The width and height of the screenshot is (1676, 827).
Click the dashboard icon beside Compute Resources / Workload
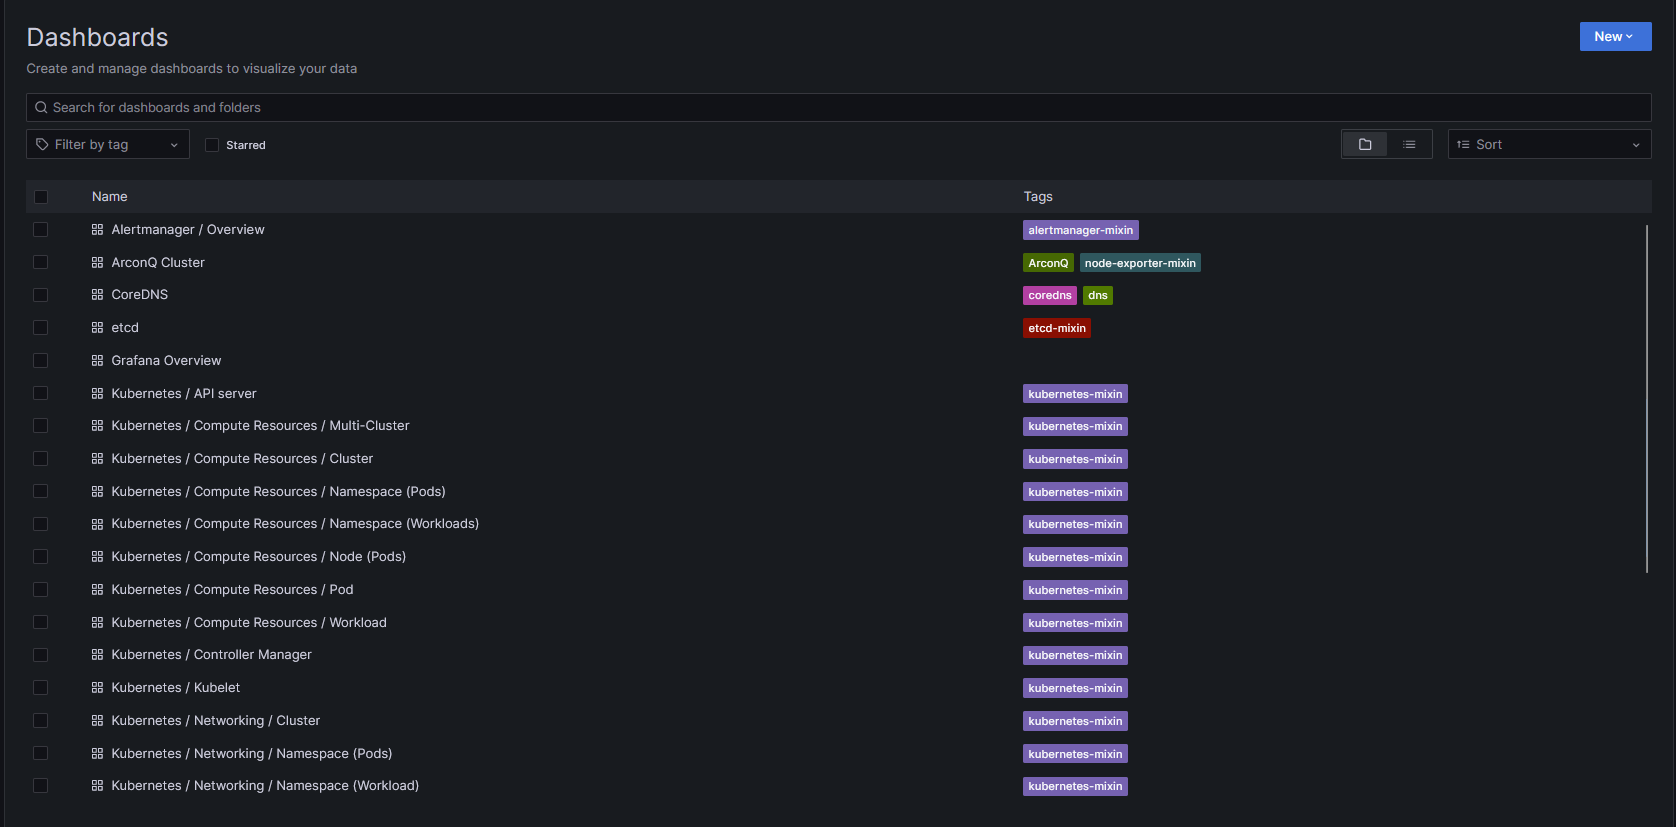click(97, 623)
